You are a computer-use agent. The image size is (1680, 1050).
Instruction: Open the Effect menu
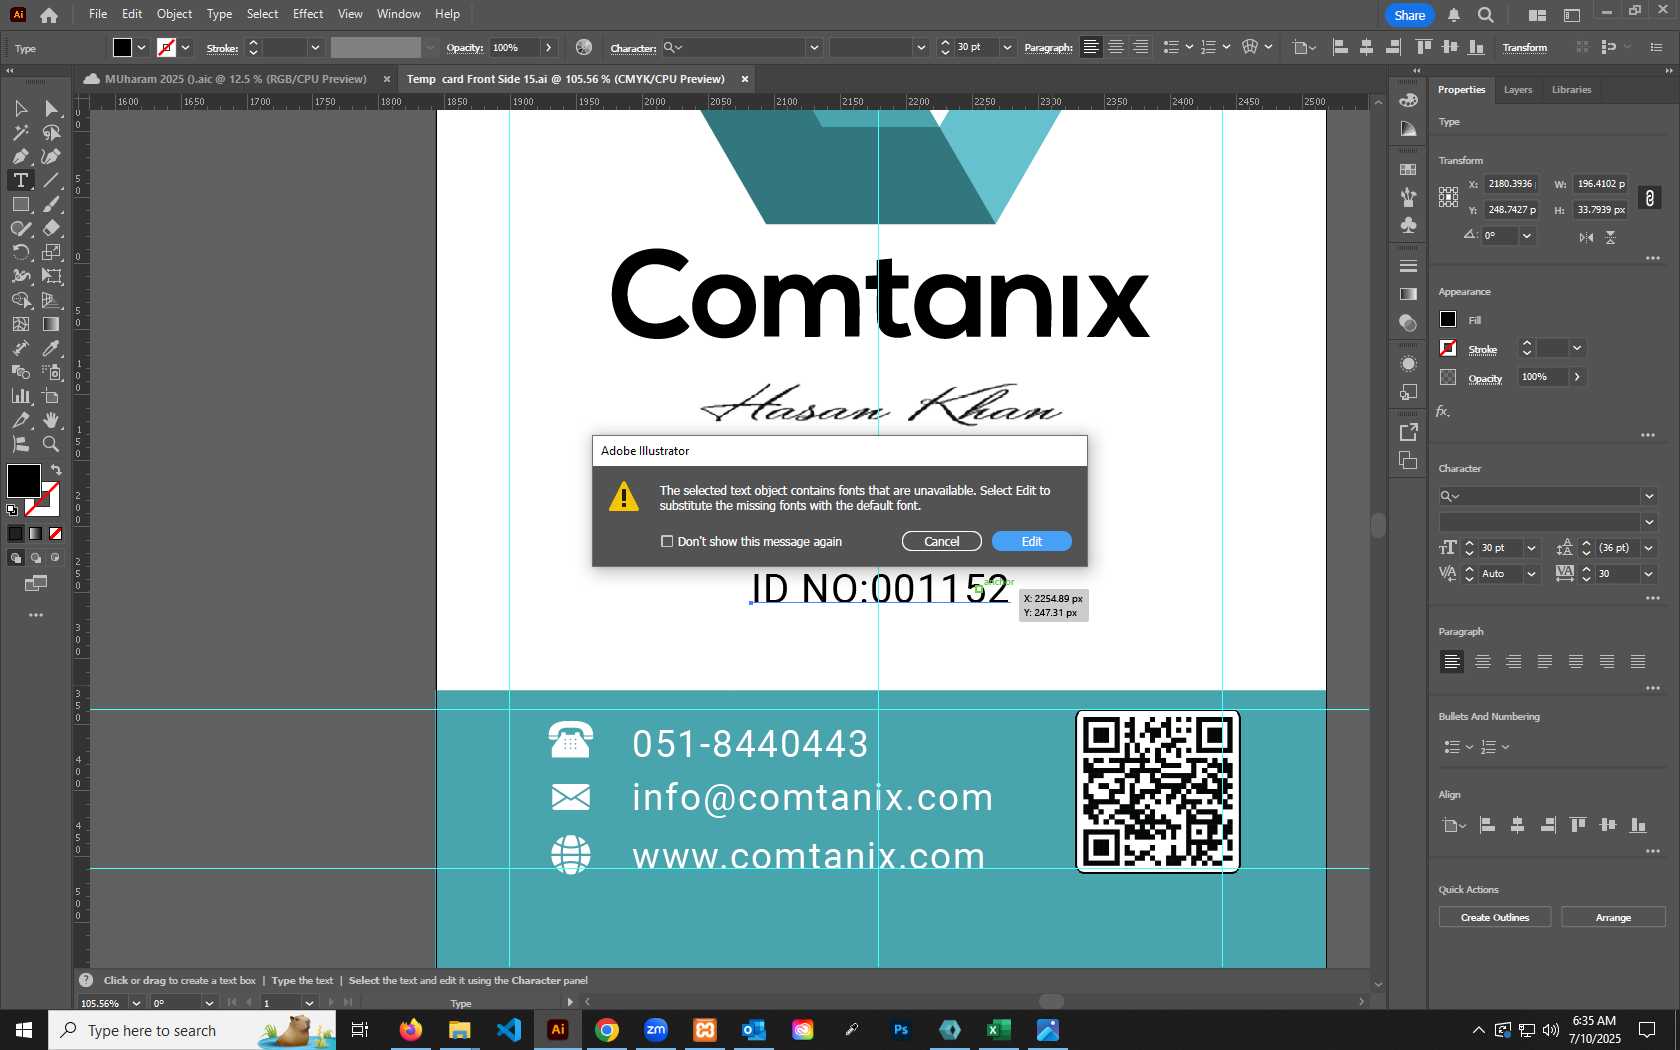pos(308,14)
